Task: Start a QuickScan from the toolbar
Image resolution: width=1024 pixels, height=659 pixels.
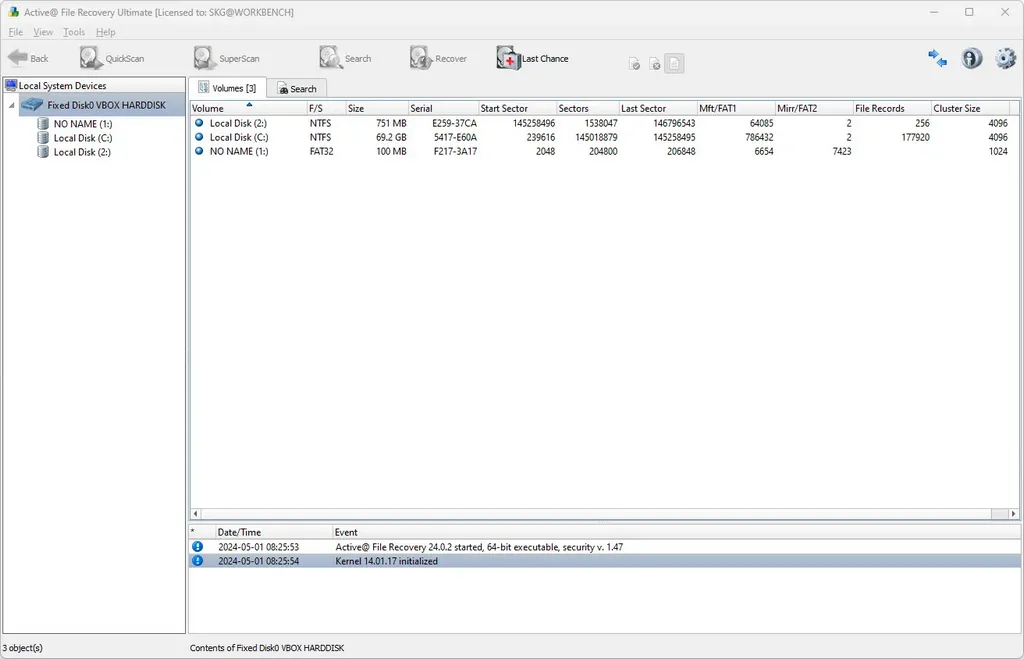Action: point(112,58)
